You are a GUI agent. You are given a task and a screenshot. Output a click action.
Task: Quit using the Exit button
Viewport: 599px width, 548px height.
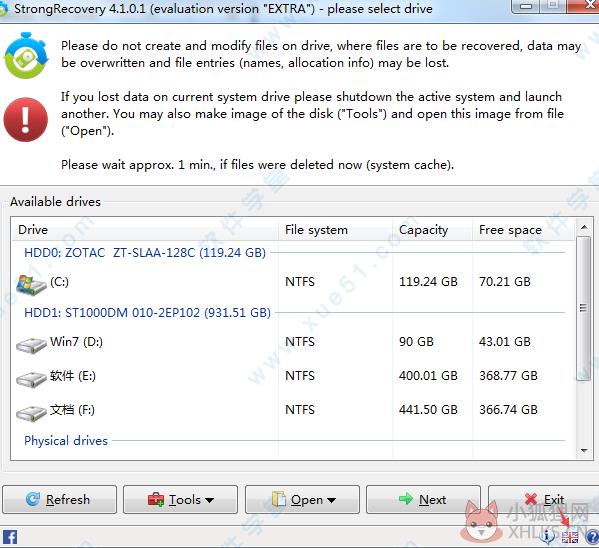(544, 499)
